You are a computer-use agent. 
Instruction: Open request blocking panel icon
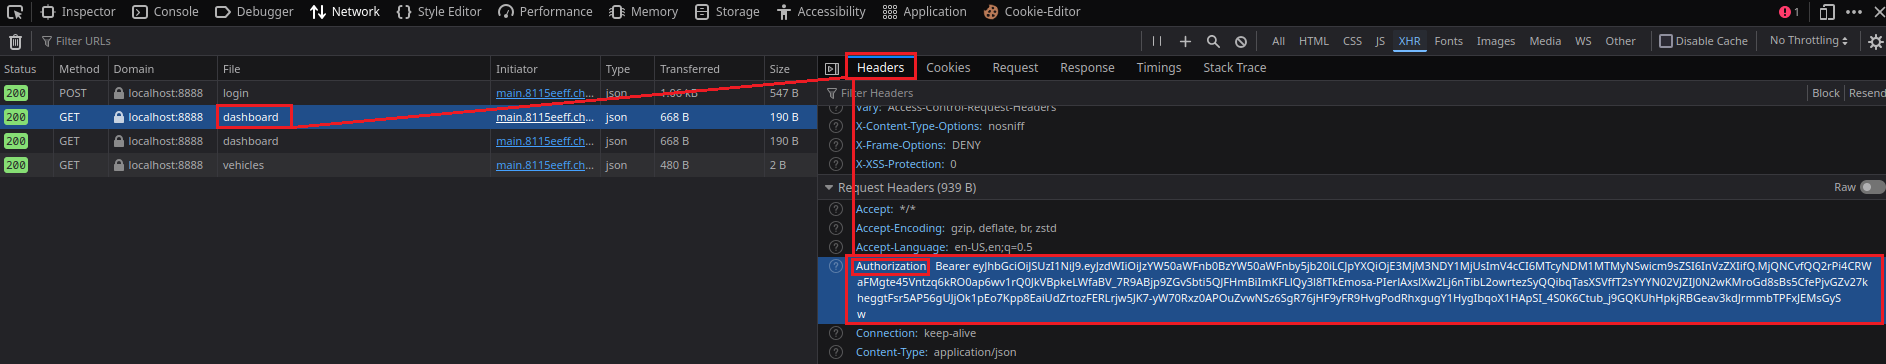pos(1241,41)
